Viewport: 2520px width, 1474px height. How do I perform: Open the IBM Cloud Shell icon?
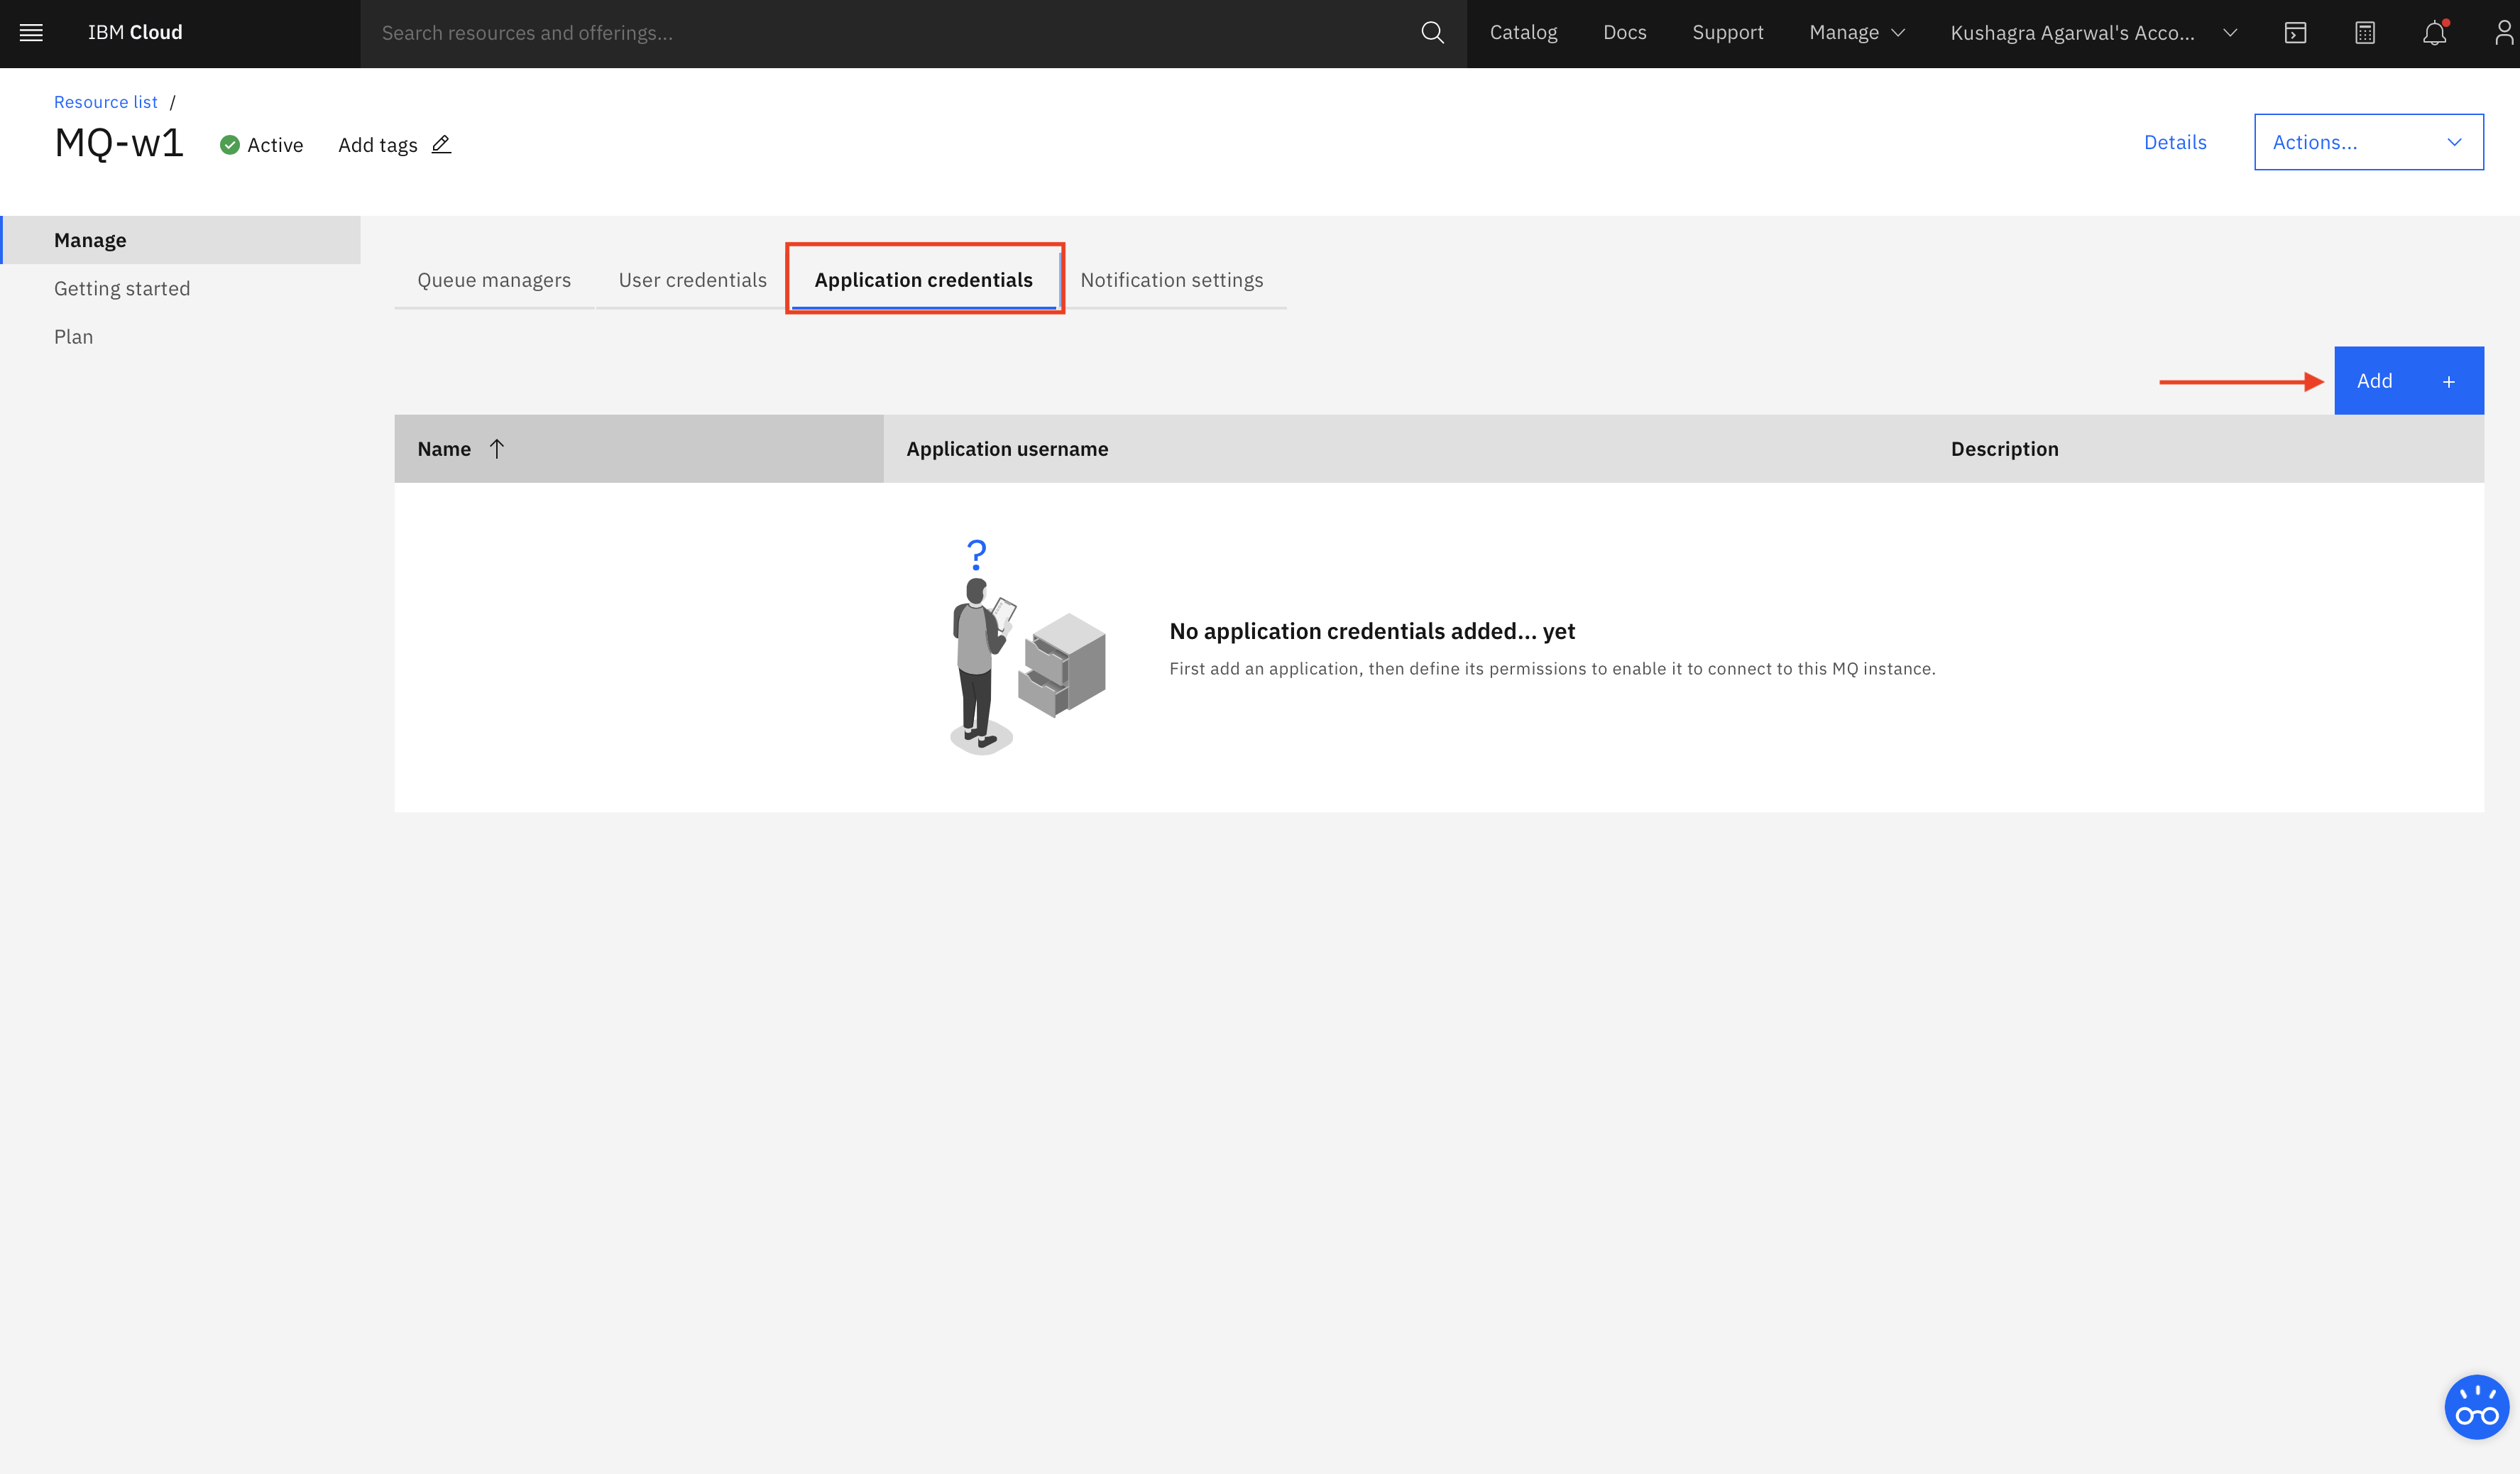[x=2295, y=33]
